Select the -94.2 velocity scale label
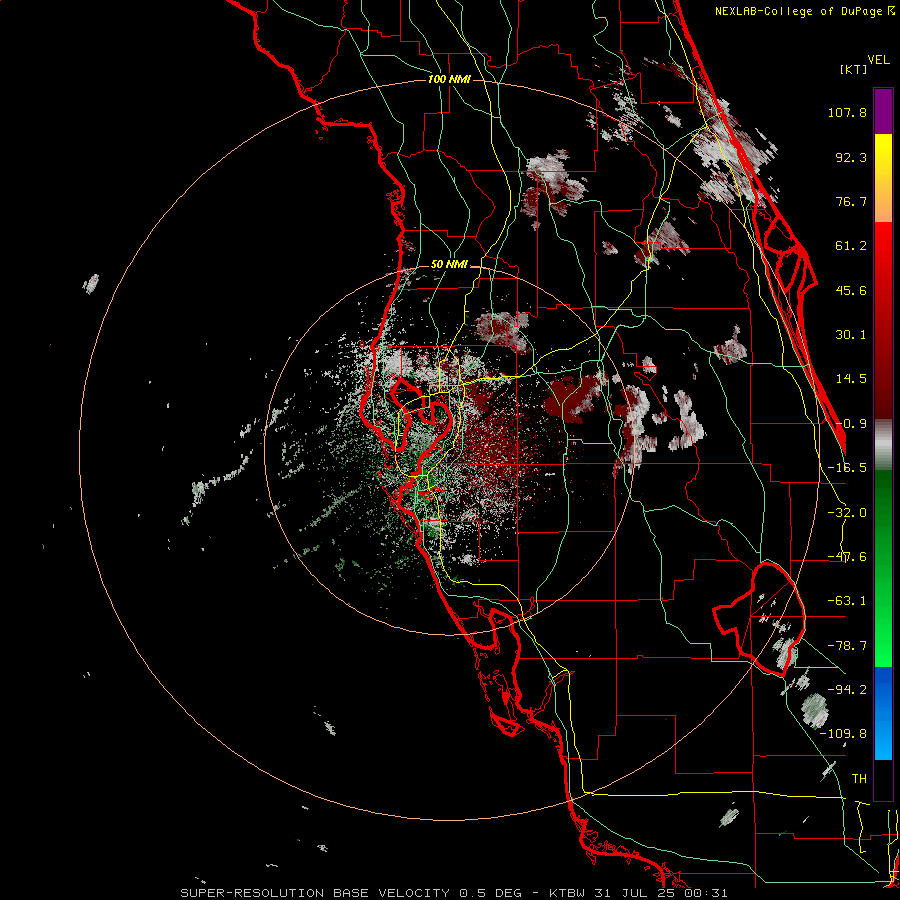 tap(847, 689)
